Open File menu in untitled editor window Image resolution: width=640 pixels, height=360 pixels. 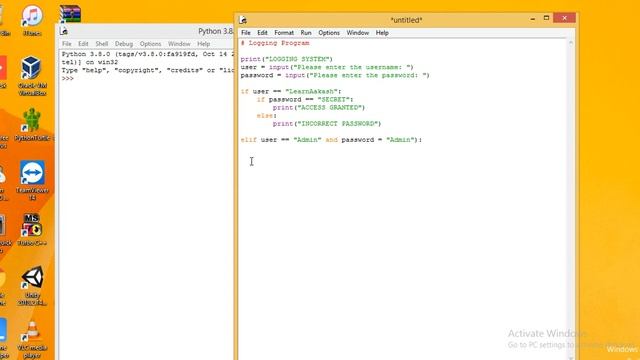pos(246,33)
